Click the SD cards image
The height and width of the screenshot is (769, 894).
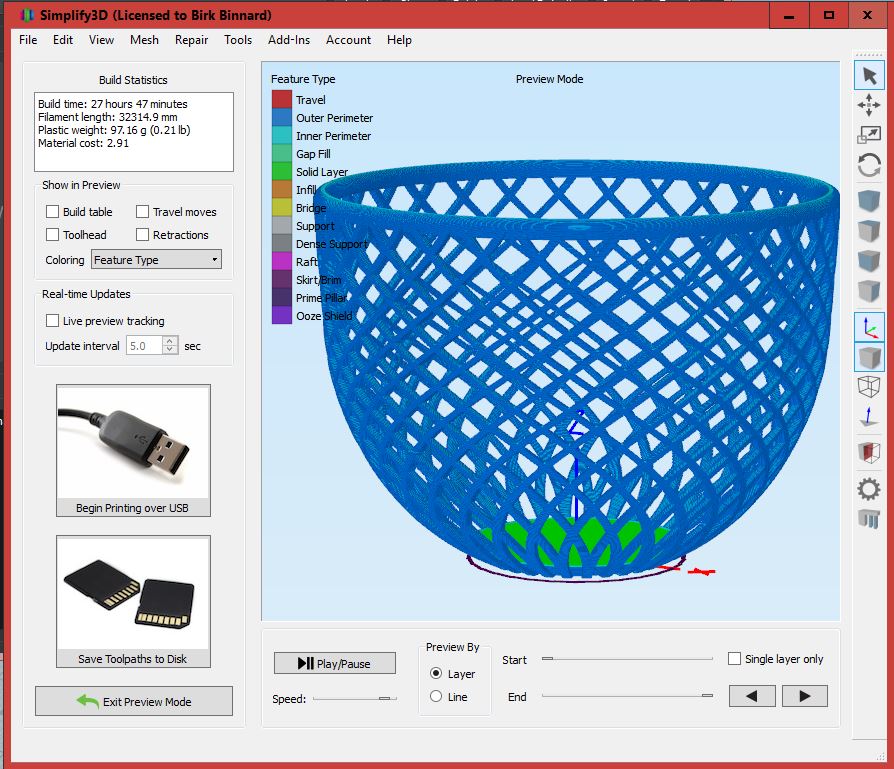coord(133,593)
